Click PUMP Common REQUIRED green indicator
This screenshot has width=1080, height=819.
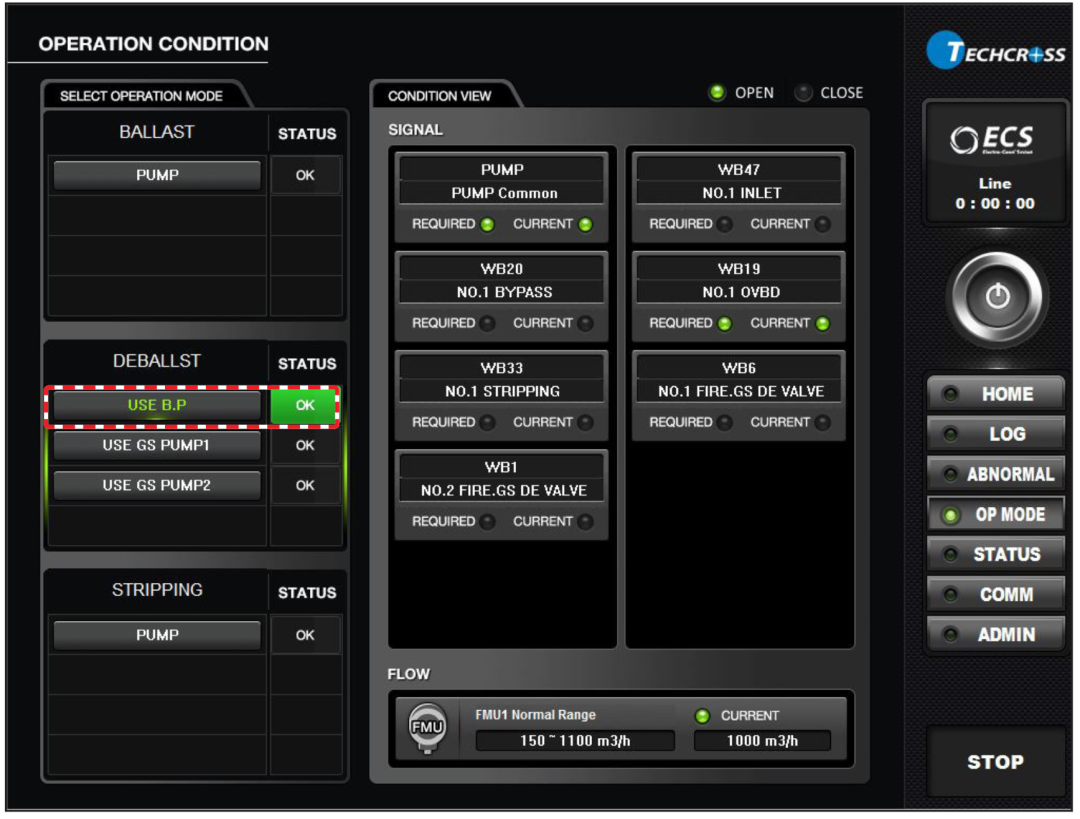tap(487, 224)
